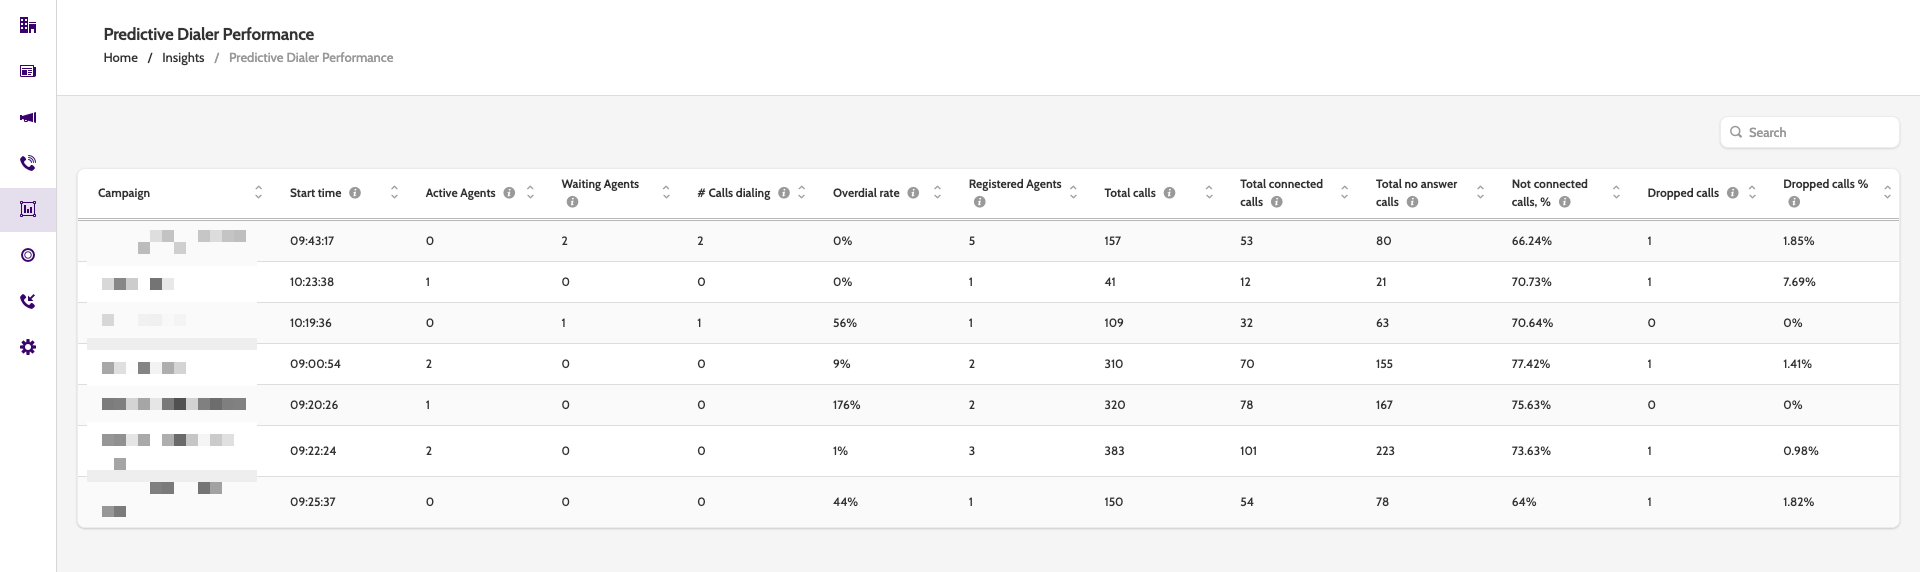Click dropped calls % value 7.69%

point(1799,282)
